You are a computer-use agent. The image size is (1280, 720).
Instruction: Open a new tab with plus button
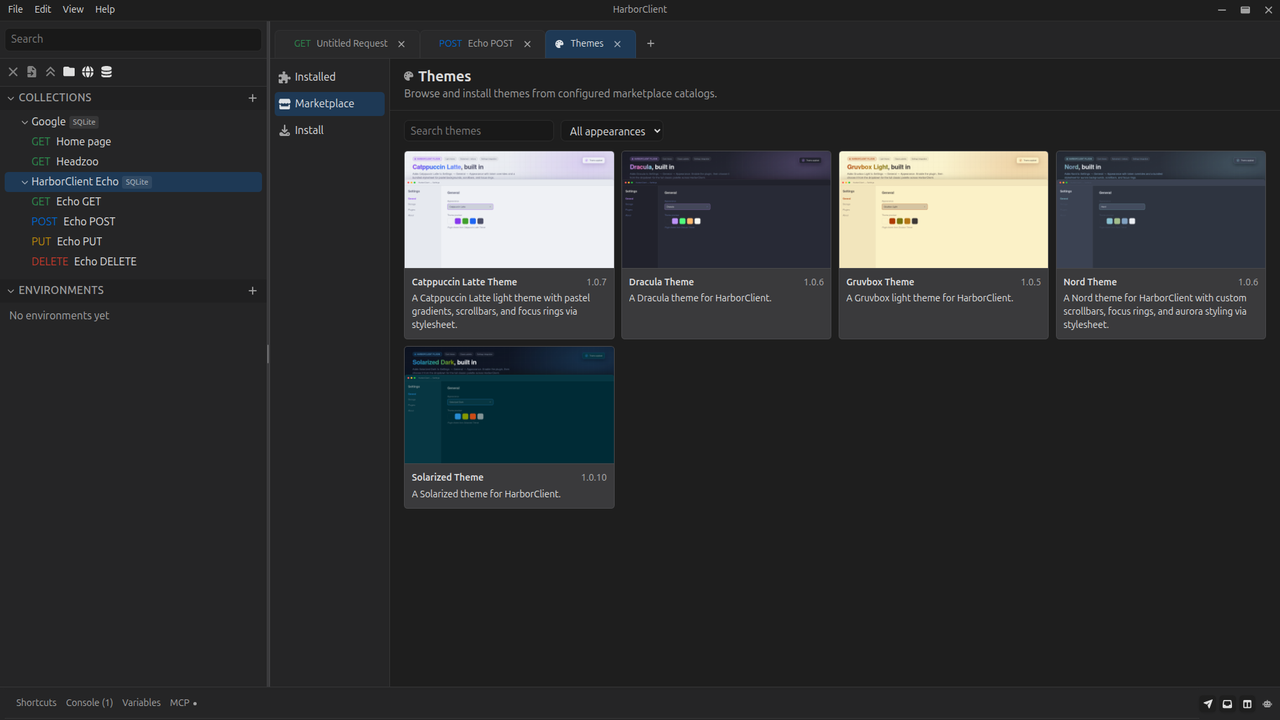pos(651,44)
